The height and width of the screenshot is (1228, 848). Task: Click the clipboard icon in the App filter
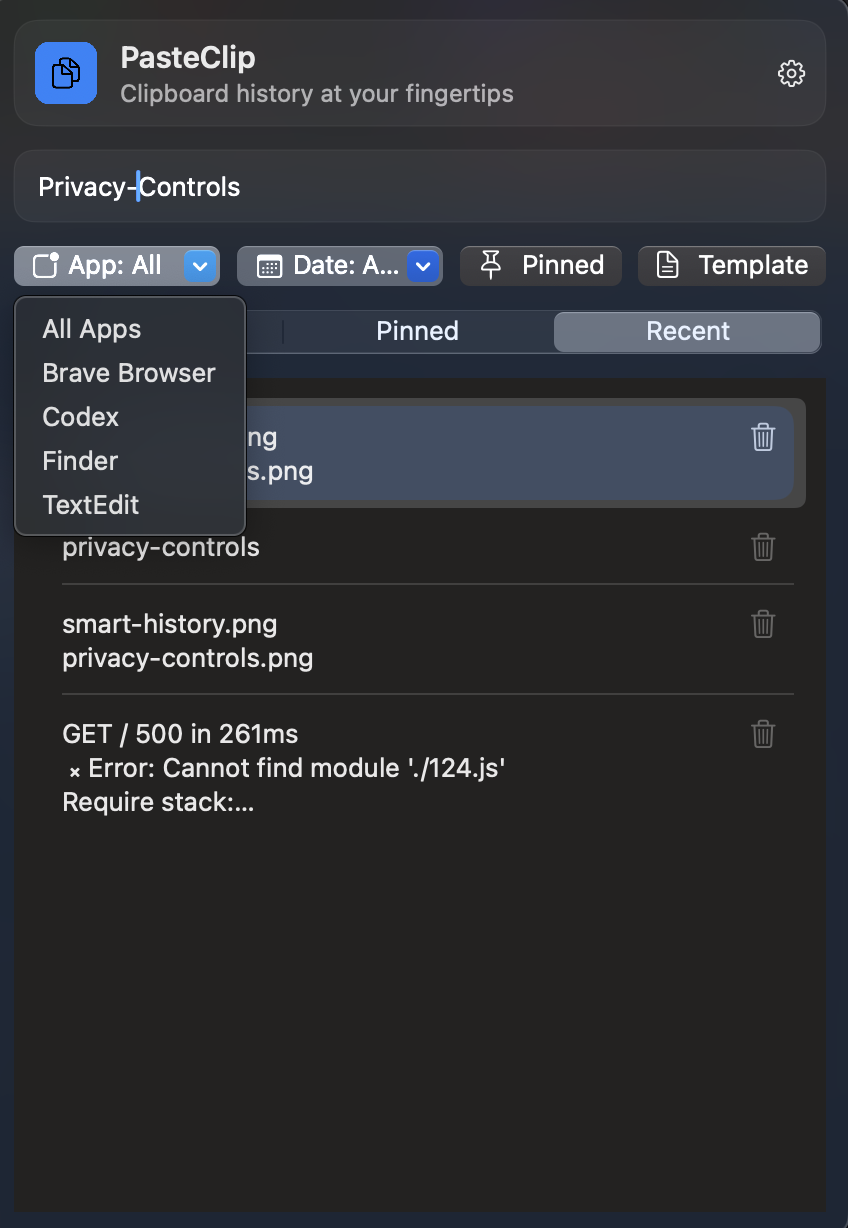coord(43,265)
